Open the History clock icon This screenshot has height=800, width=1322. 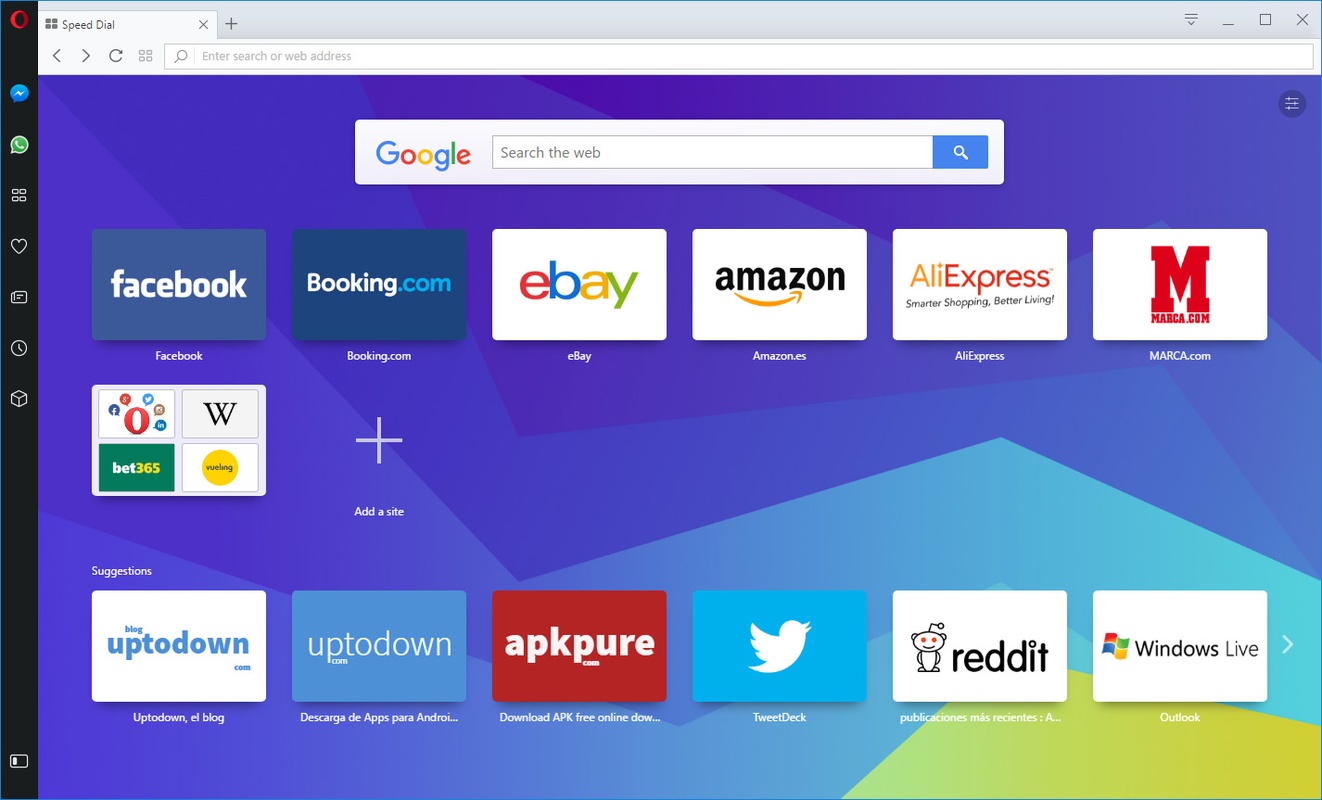(x=19, y=348)
